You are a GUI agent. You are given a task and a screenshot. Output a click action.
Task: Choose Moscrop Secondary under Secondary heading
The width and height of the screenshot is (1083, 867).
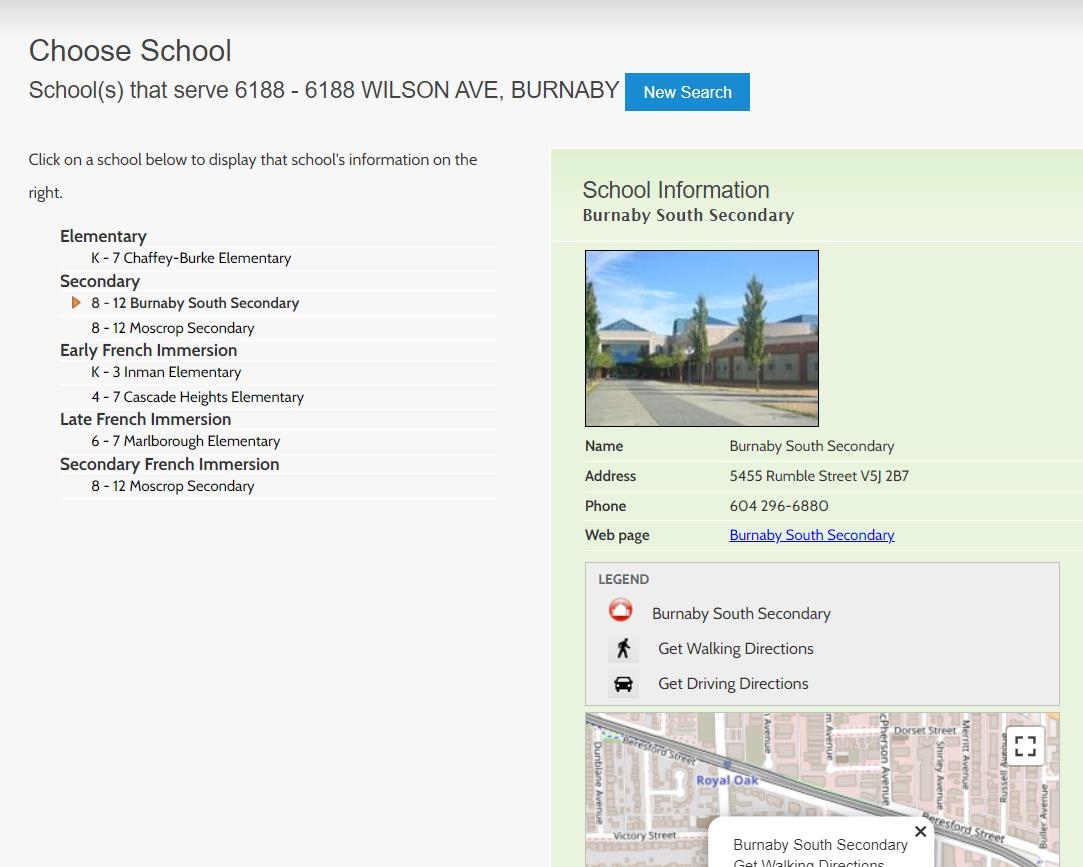click(x=173, y=328)
